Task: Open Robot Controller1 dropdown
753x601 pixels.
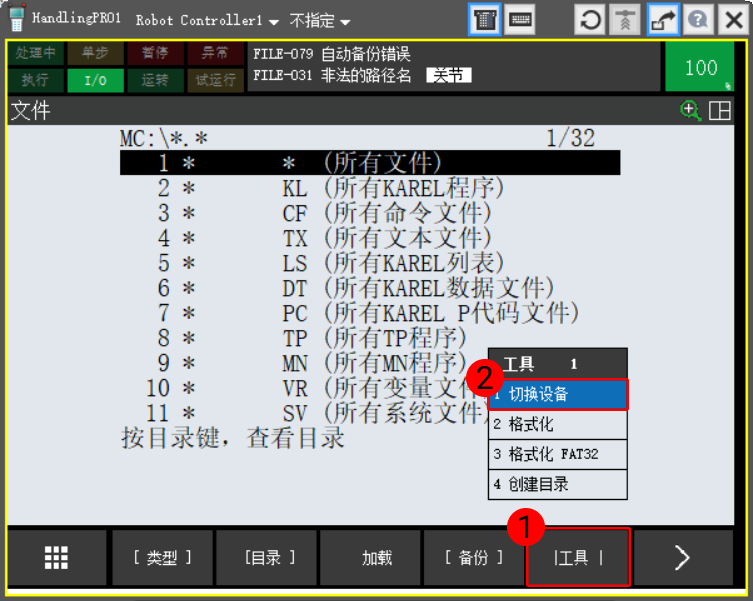Action: point(206,21)
